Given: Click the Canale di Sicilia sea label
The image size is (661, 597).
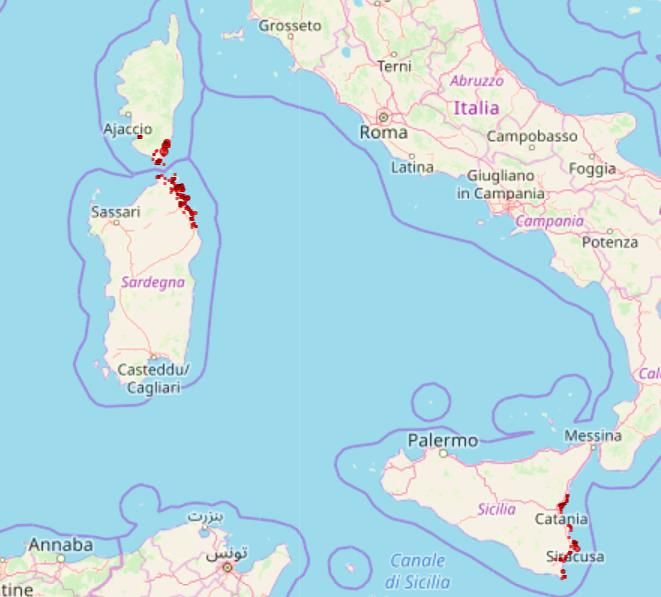Looking at the screenshot, I should point(417,572).
